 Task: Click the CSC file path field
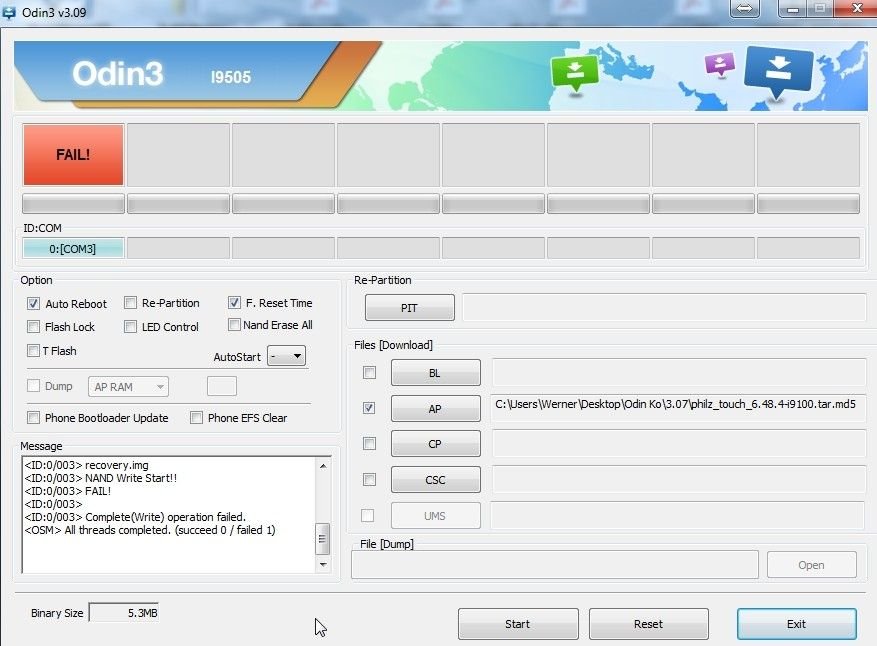[x=678, y=479]
